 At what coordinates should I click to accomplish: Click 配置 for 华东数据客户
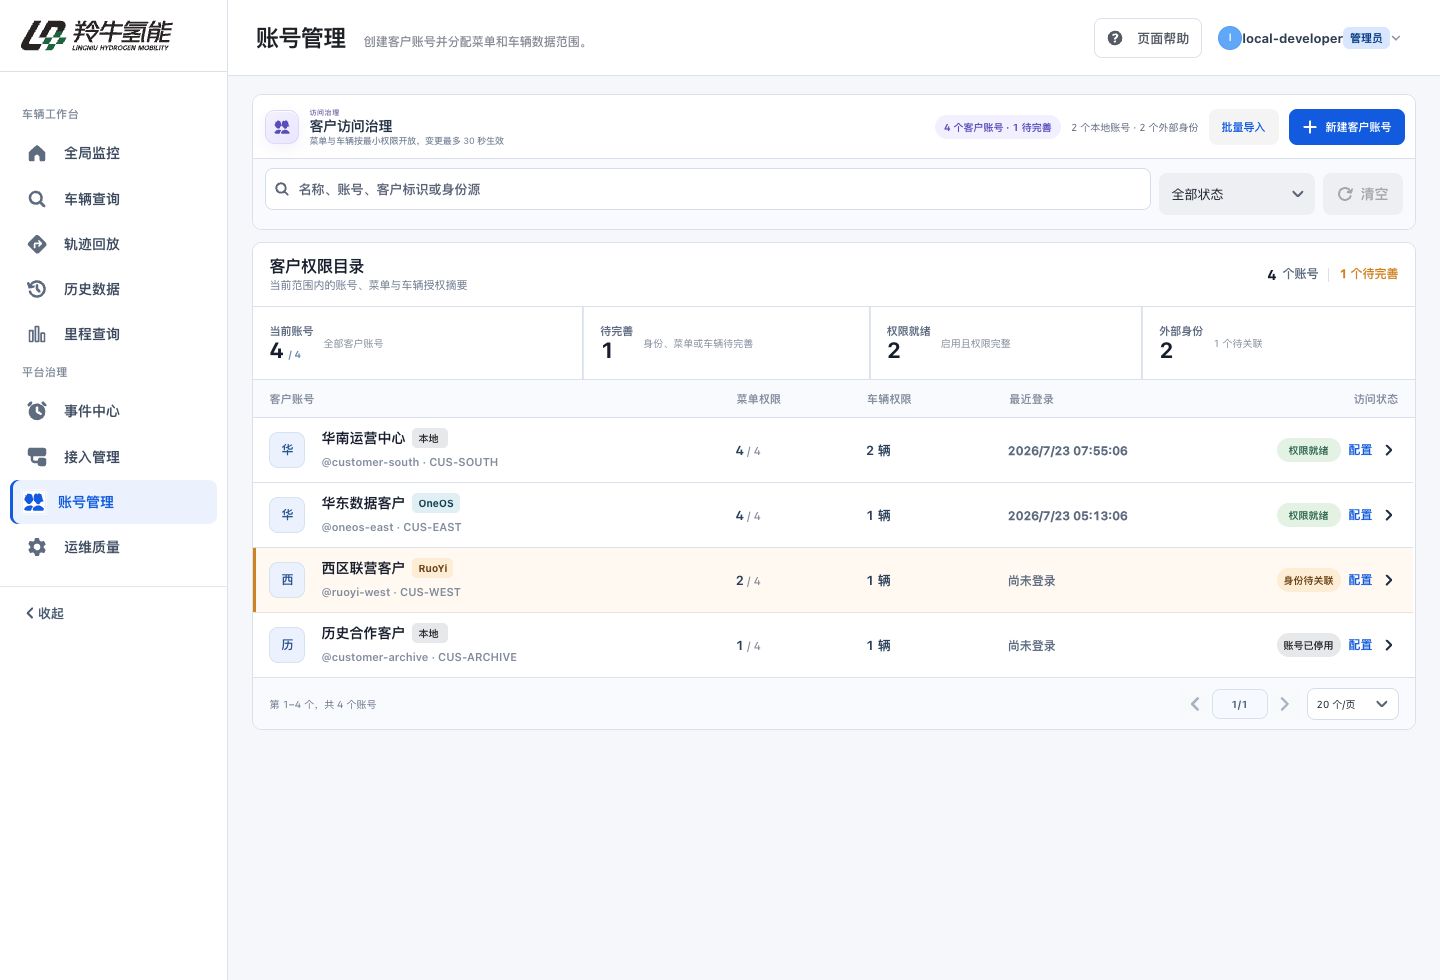1360,515
